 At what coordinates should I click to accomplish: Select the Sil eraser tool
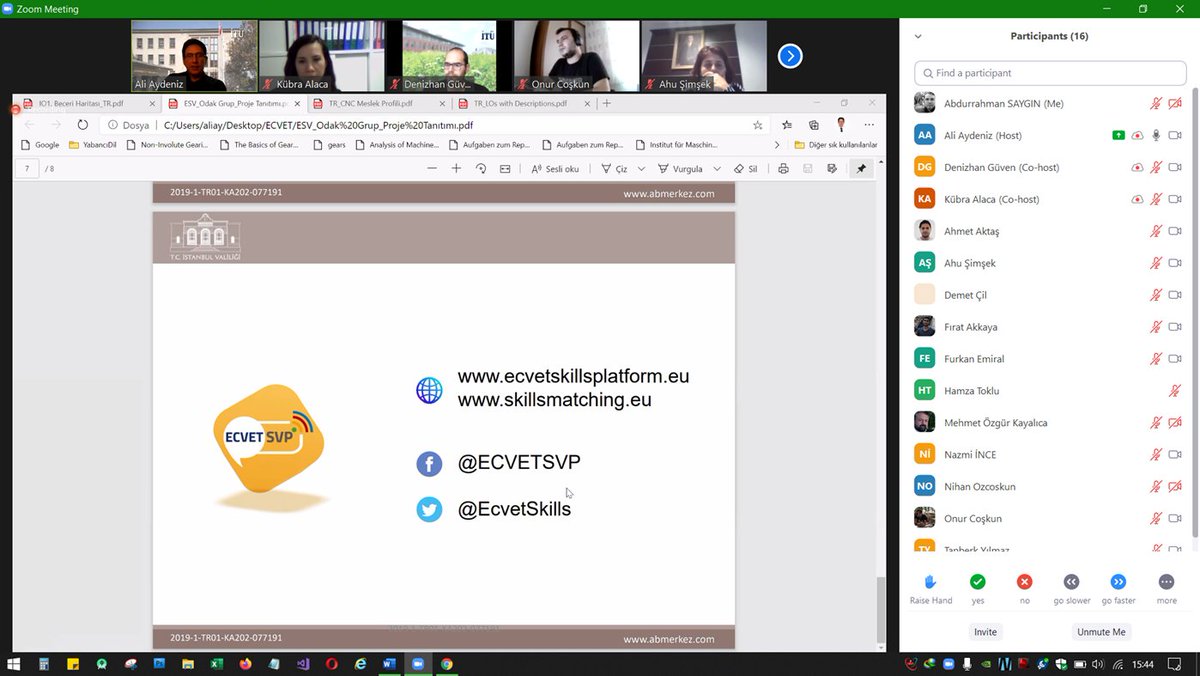(745, 169)
